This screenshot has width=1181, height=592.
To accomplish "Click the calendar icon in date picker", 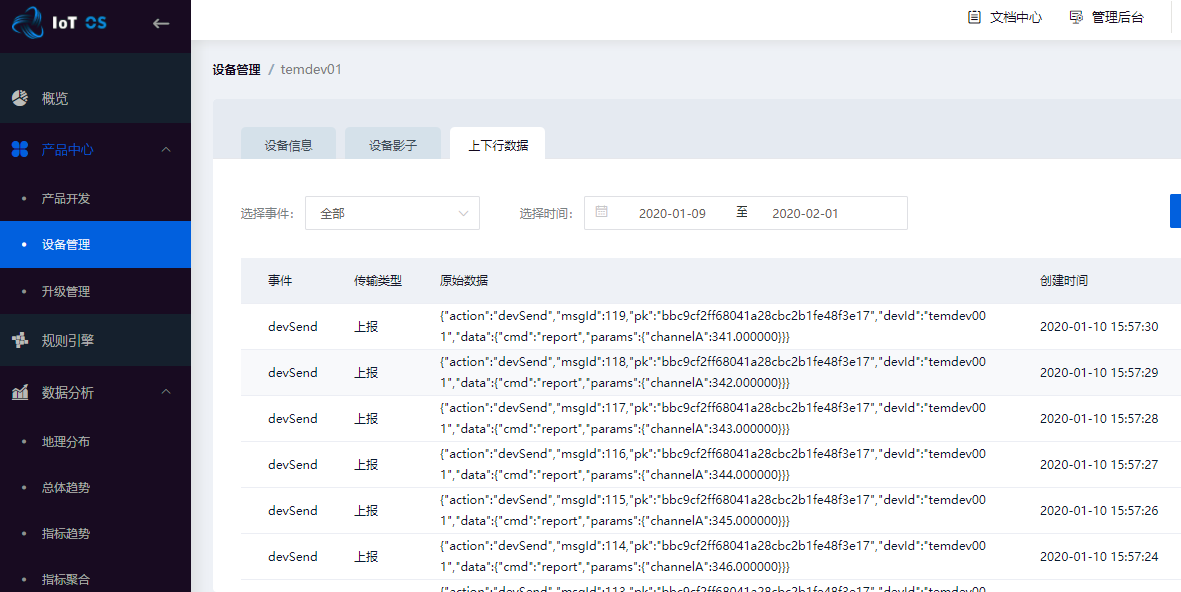I will (601, 212).
